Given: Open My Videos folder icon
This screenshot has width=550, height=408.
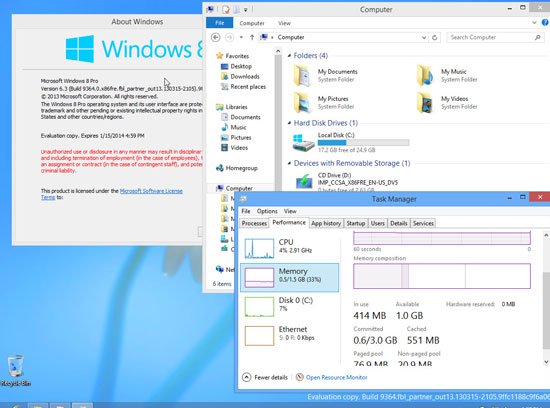Looking at the screenshot, I should click(x=425, y=103).
